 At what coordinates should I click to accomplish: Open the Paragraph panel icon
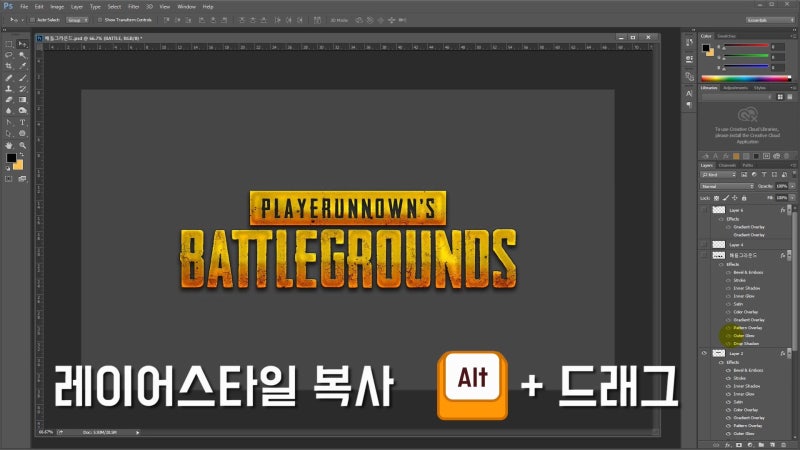click(x=689, y=105)
